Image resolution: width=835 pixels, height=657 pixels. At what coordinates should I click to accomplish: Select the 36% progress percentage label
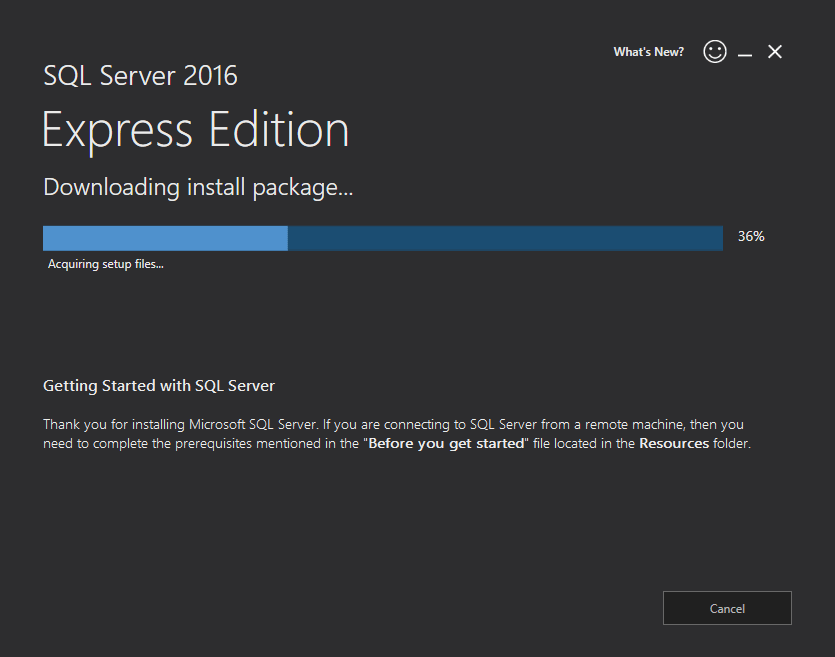[751, 236]
